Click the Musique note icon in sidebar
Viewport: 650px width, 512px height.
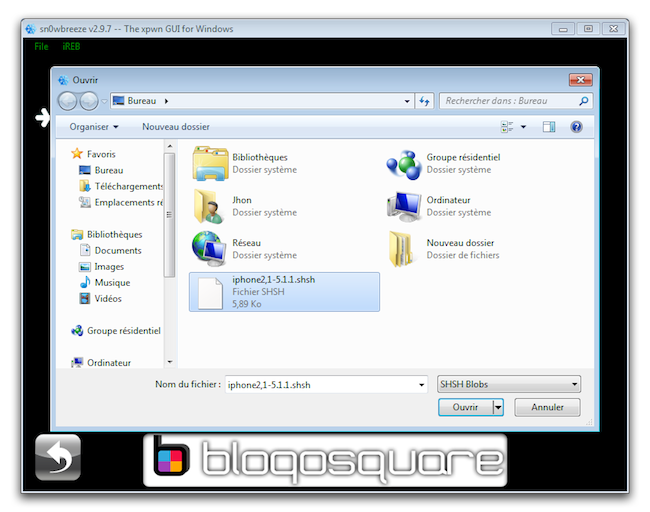(x=85, y=282)
